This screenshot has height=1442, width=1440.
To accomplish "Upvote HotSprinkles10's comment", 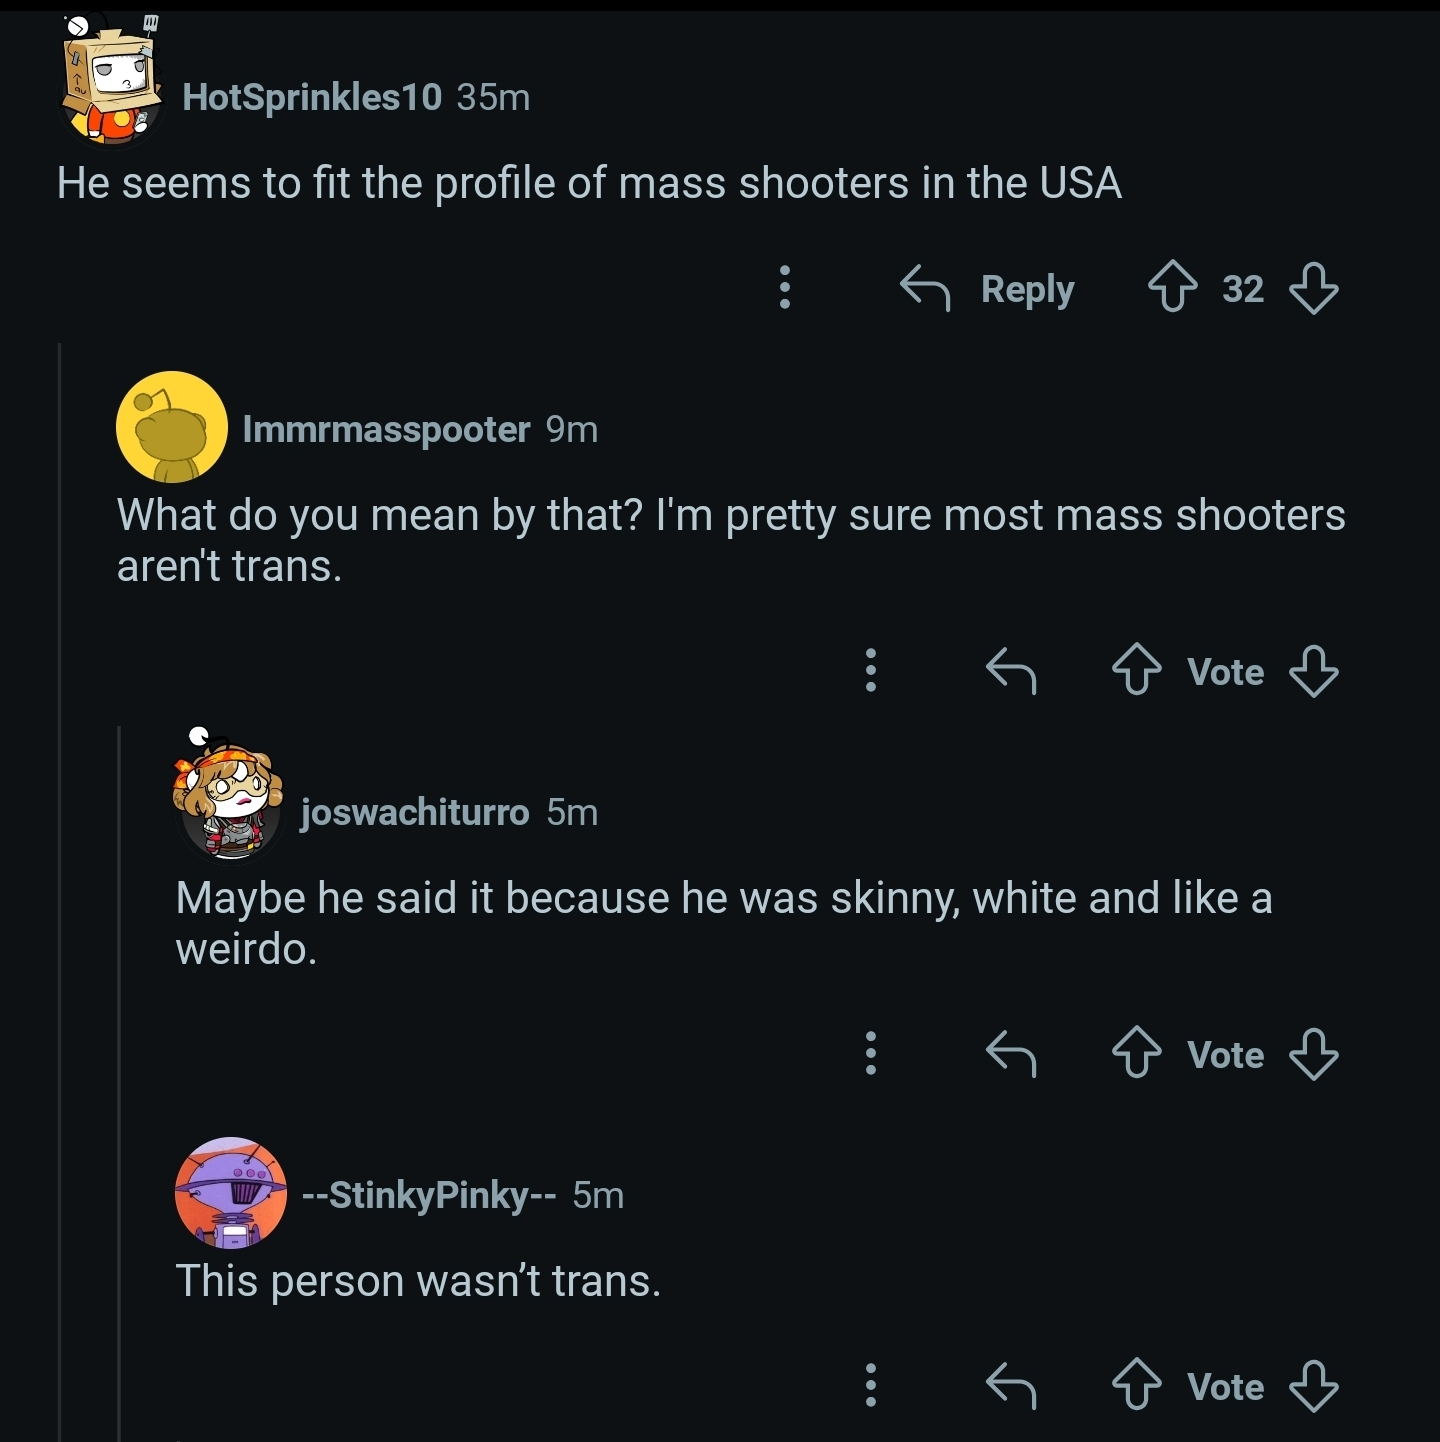I will 1172,288.
